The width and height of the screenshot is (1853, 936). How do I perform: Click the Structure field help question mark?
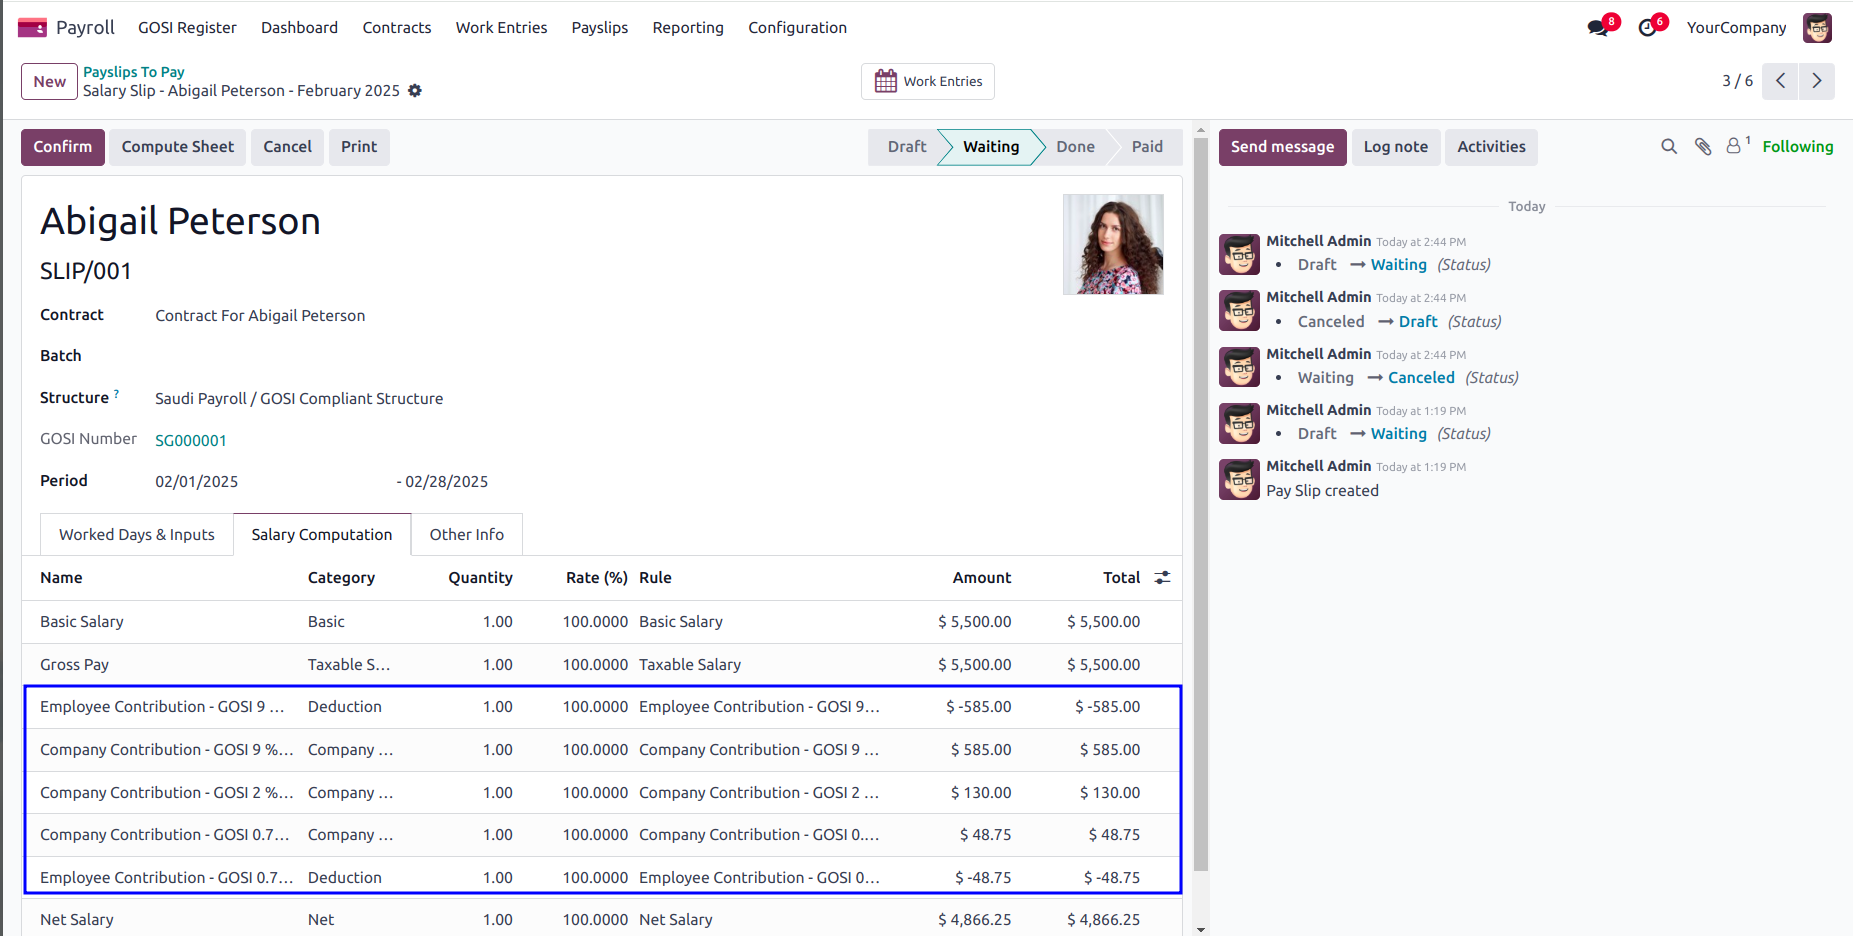pyautogui.click(x=117, y=394)
